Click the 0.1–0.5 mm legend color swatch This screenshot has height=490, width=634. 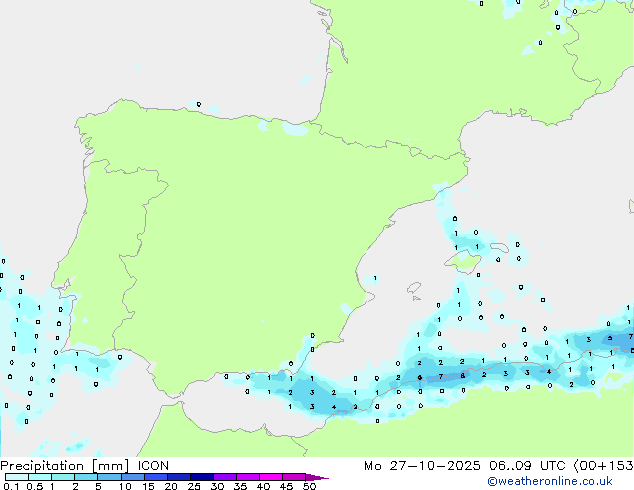tap(17, 477)
